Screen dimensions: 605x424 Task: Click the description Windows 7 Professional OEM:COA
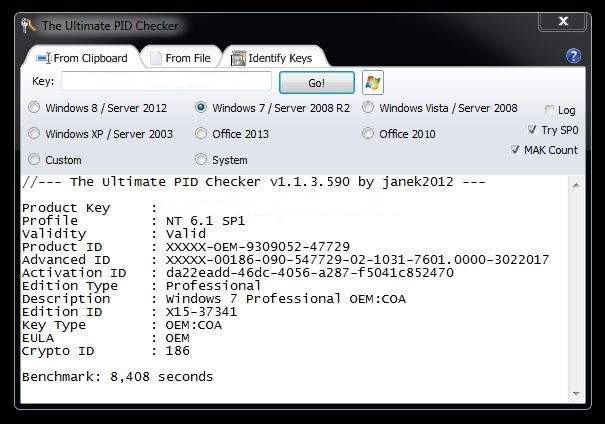286,299
